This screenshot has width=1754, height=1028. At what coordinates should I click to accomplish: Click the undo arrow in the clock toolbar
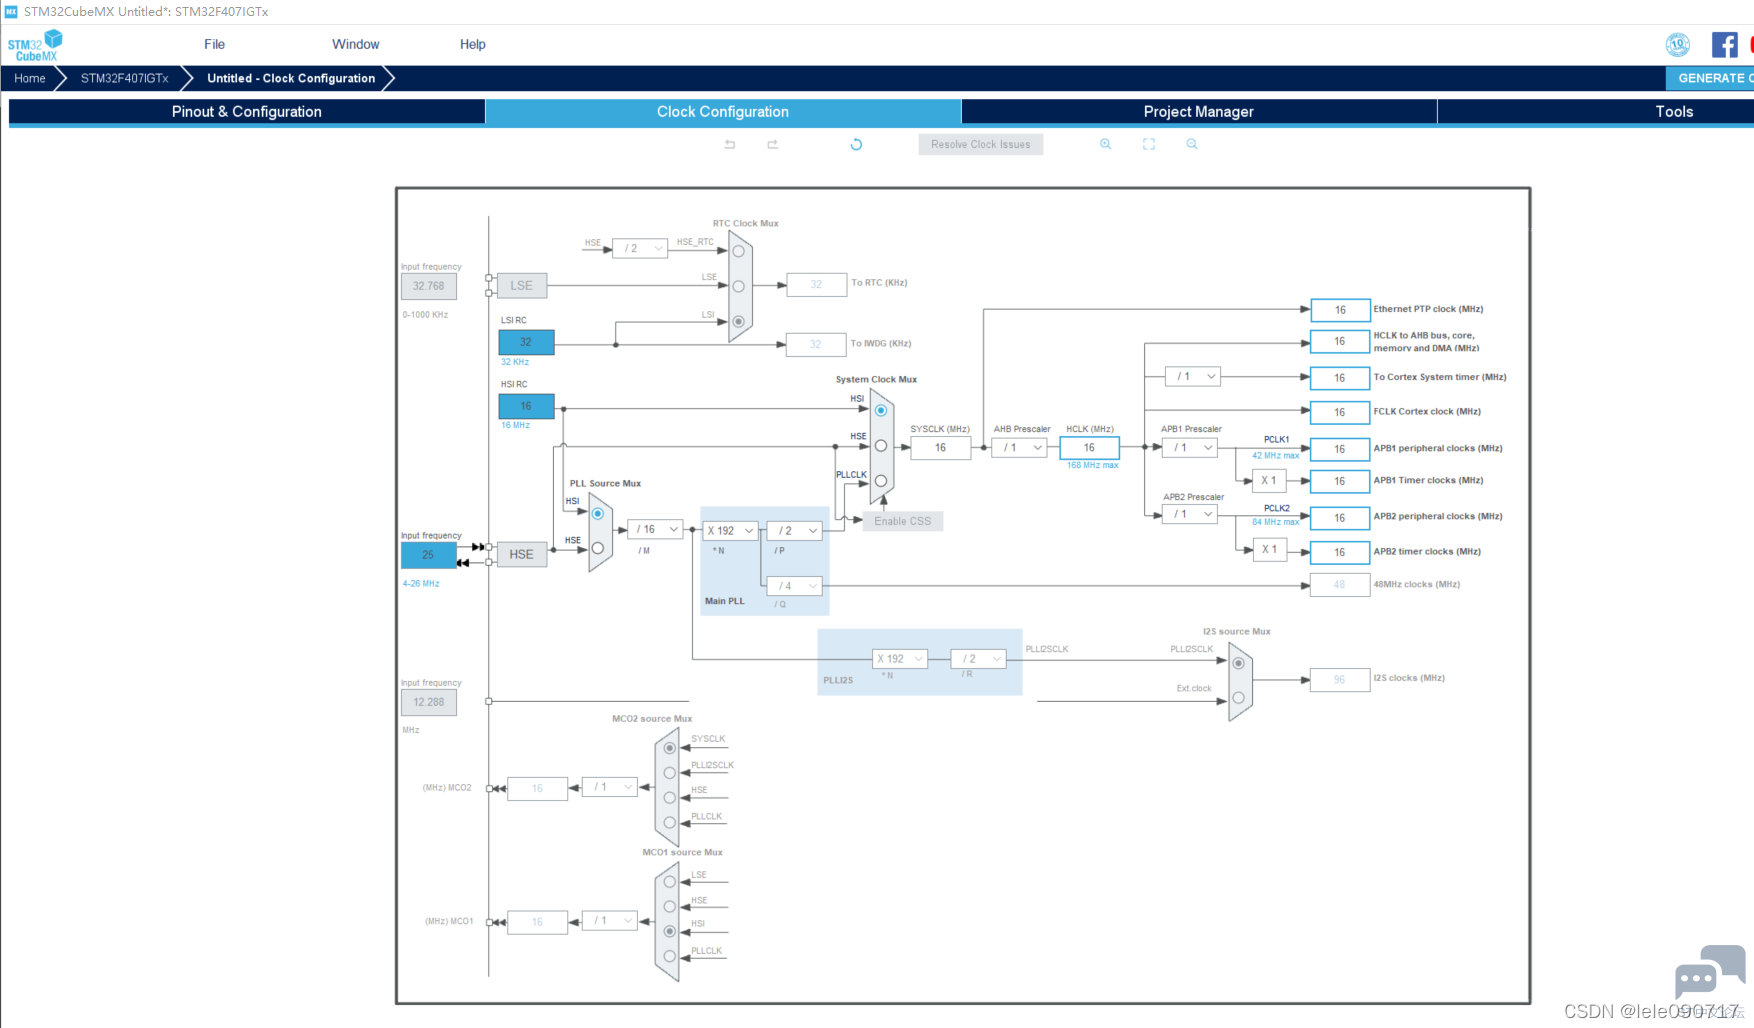(x=730, y=145)
